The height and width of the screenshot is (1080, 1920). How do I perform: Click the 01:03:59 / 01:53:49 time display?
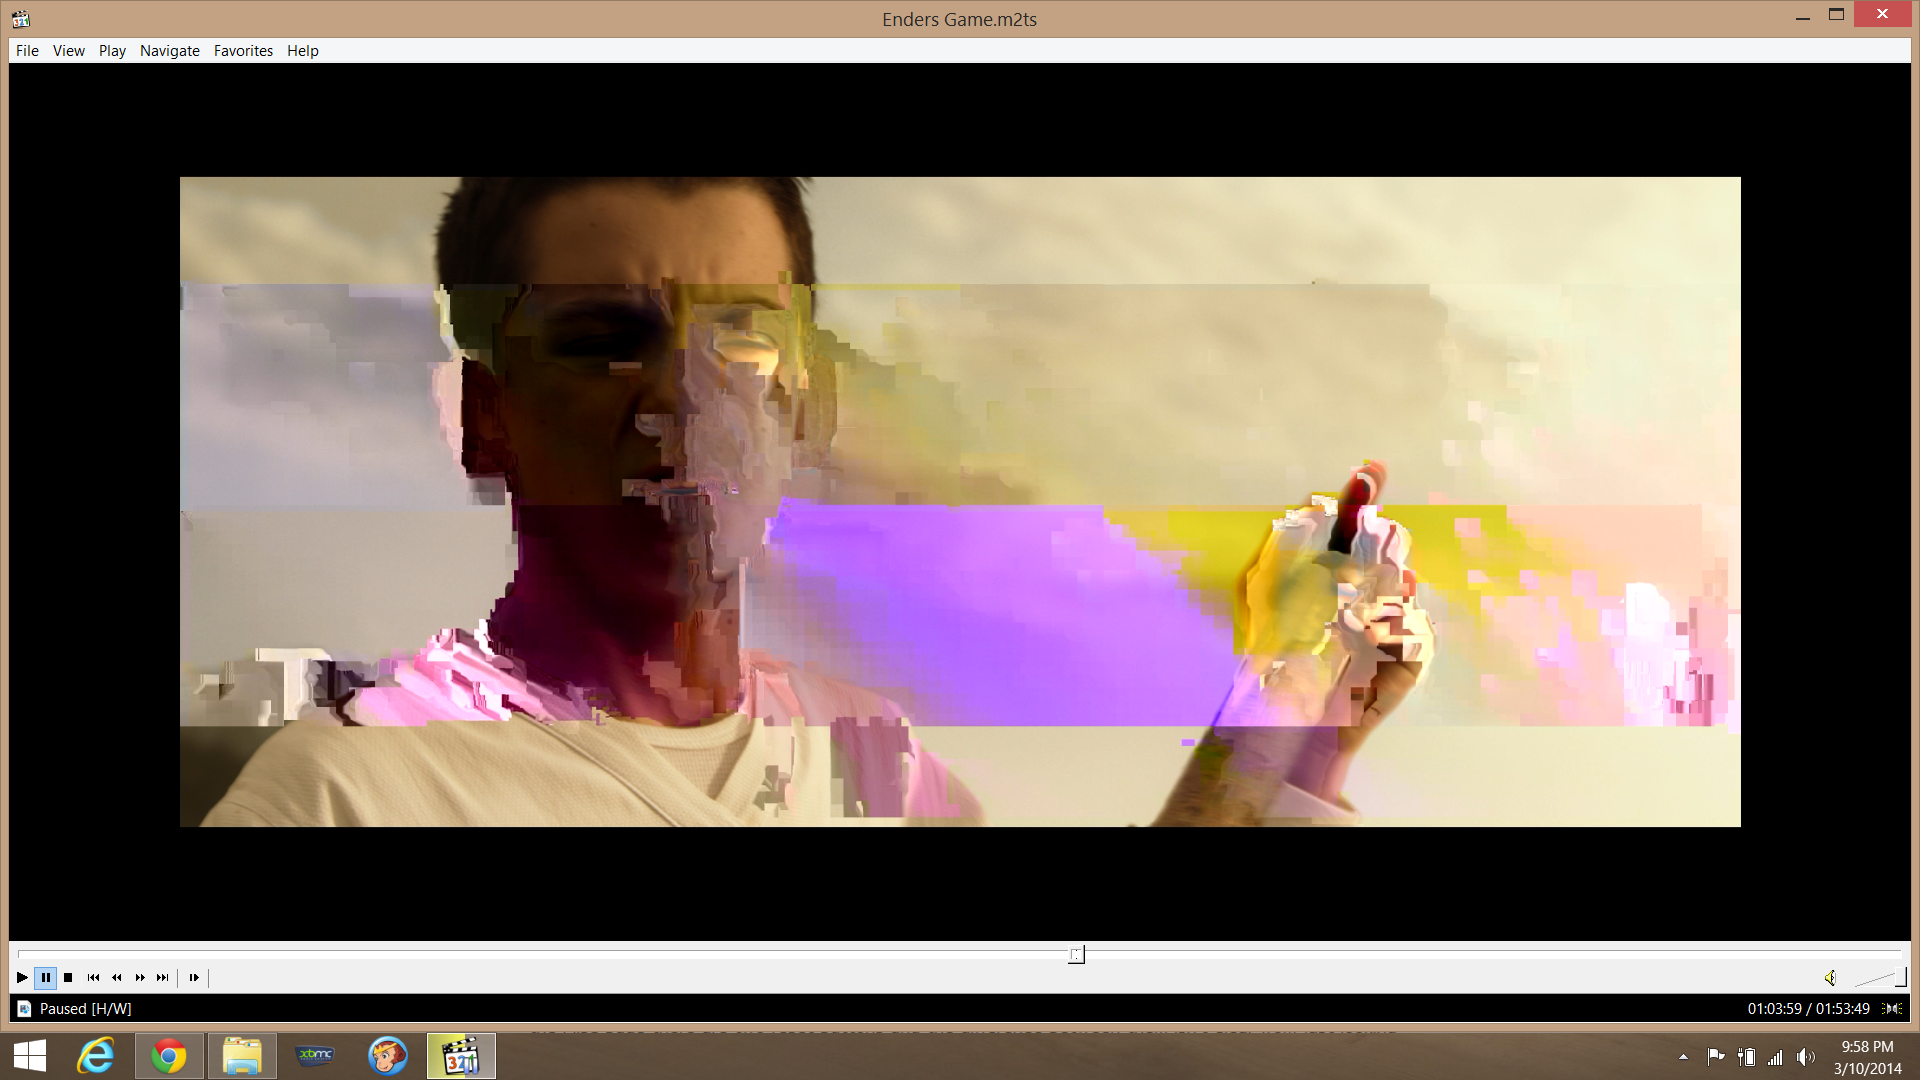(1808, 1008)
